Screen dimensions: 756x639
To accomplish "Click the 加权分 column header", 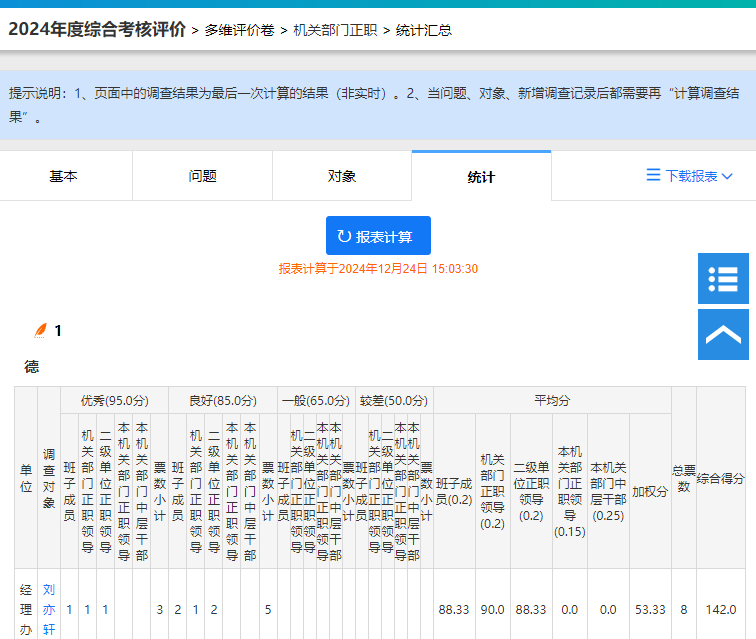I will pos(650,491).
